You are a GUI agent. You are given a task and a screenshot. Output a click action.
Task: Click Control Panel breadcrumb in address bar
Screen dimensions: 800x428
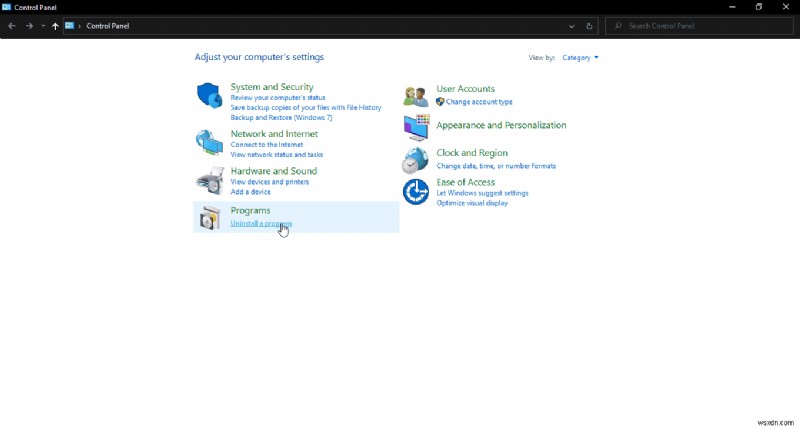pos(108,26)
